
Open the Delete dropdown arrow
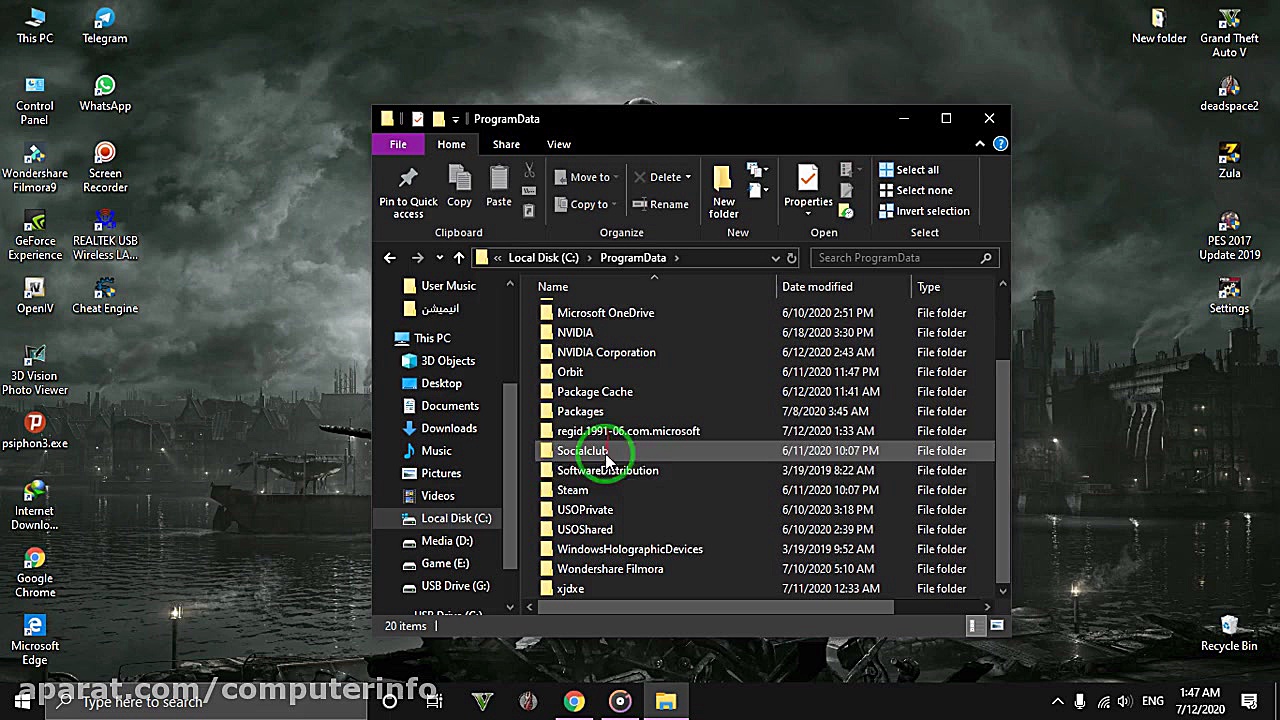point(688,177)
